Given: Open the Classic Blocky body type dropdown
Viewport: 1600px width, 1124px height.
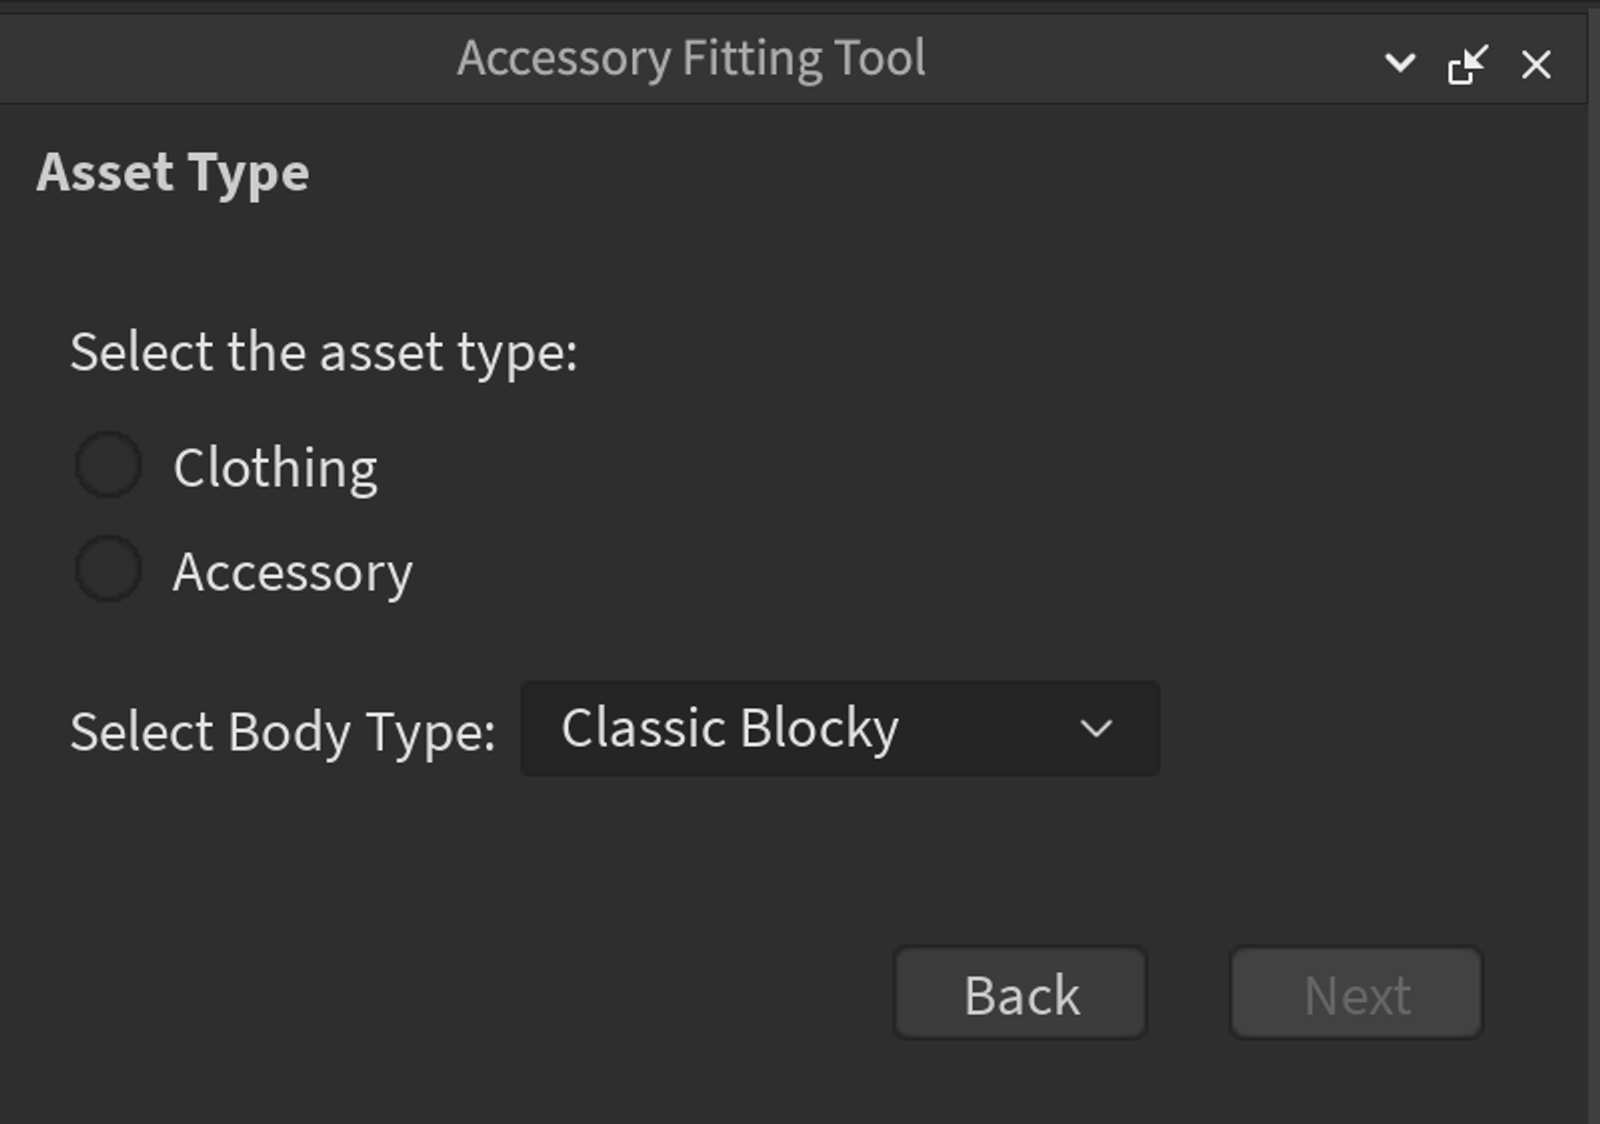Looking at the screenshot, I should pyautogui.click(x=840, y=728).
